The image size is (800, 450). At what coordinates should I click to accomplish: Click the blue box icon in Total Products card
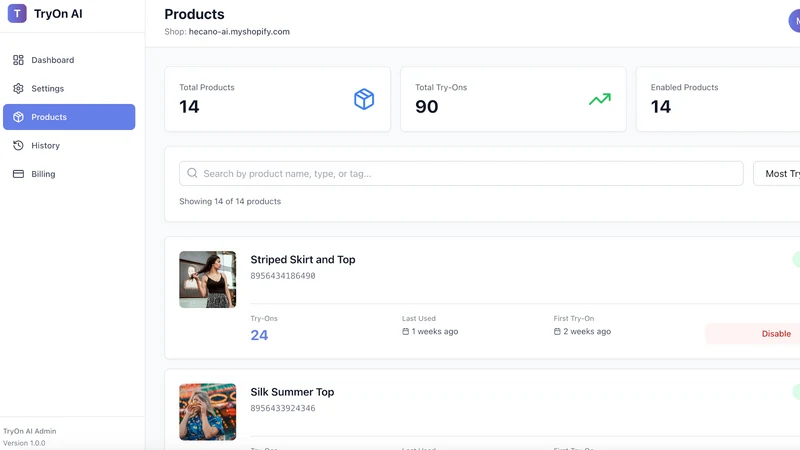[x=364, y=99]
